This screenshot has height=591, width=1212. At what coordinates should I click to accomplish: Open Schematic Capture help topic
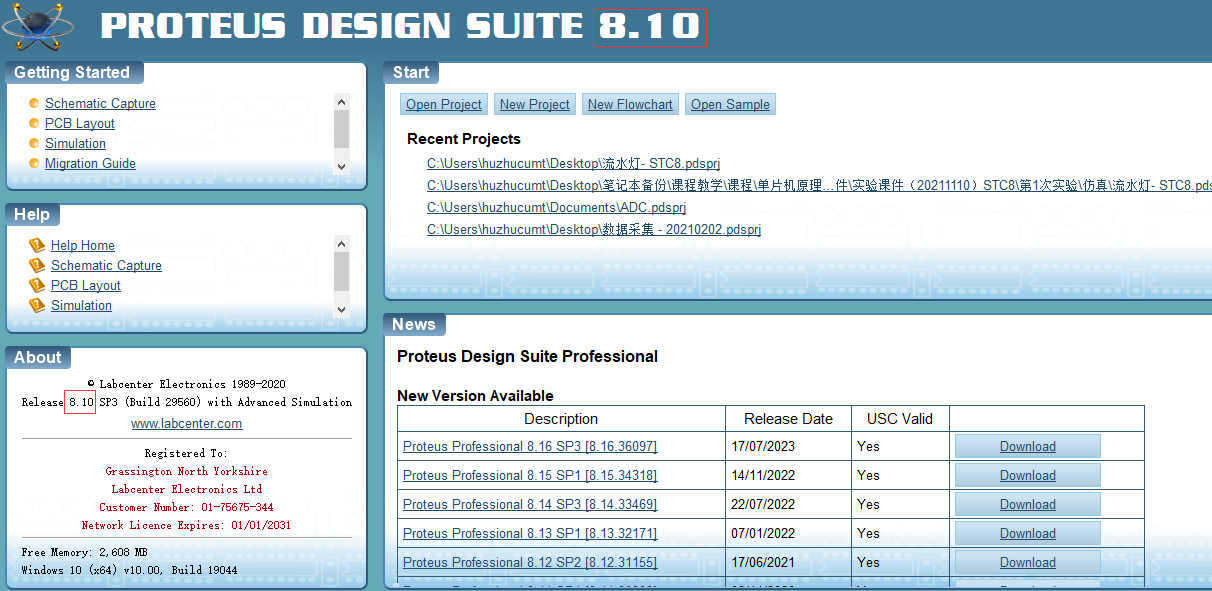click(x=106, y=265)
